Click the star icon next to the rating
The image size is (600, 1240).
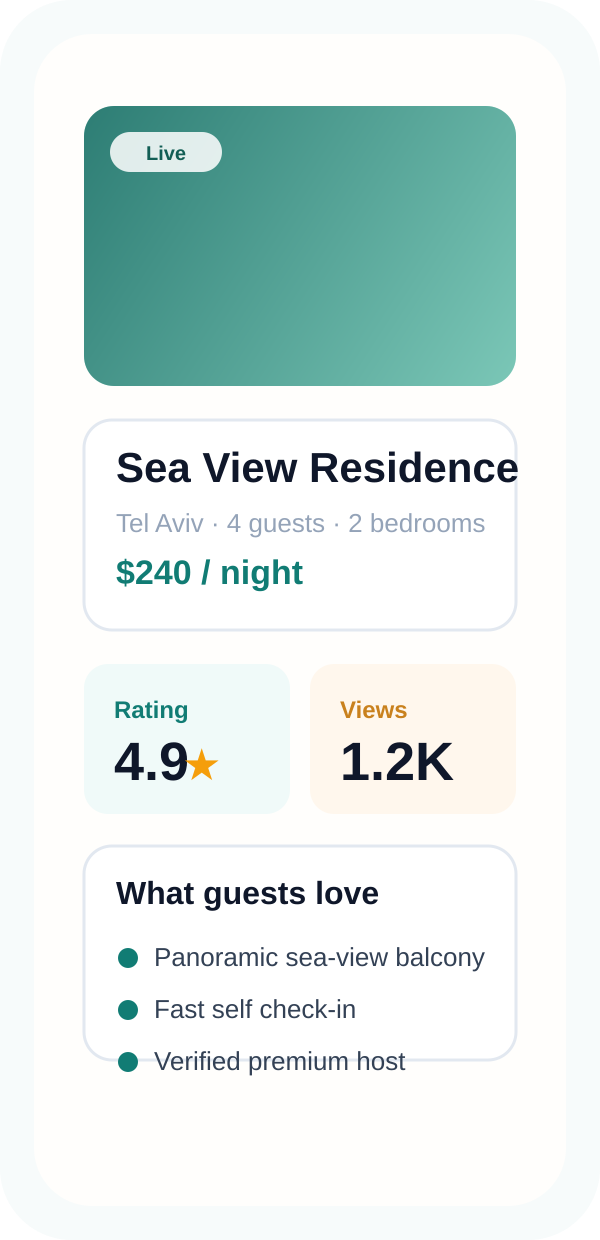(x=203, y=765)
